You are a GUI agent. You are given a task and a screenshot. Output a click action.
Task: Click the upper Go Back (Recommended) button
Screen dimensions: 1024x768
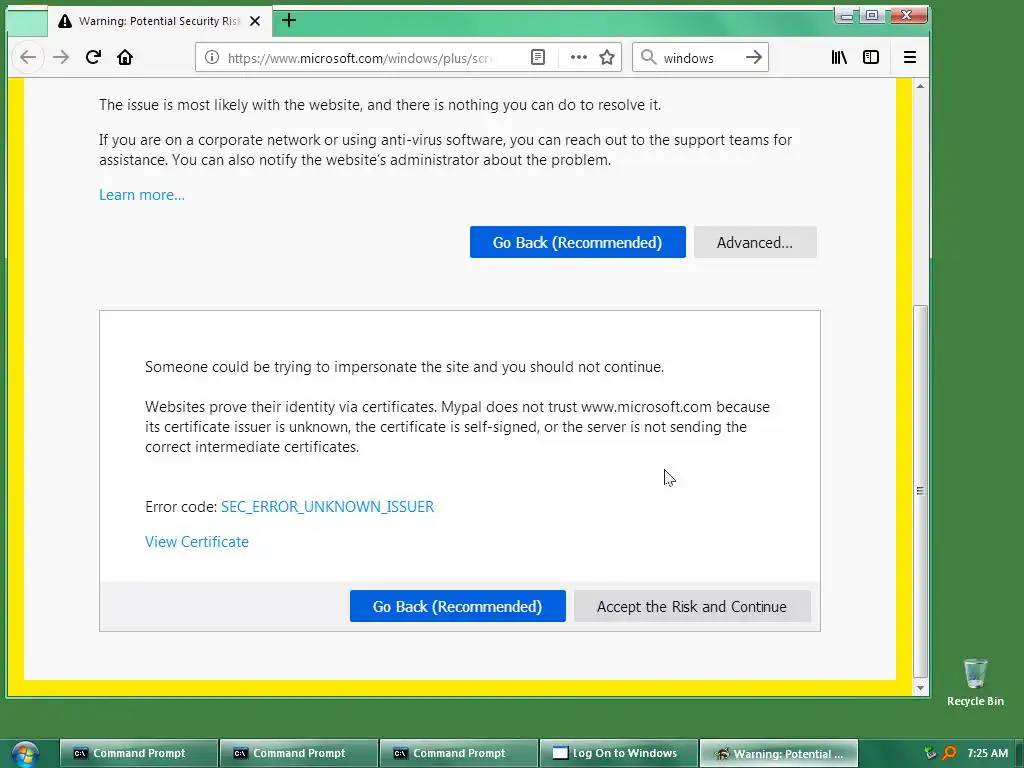coord(577,242)
